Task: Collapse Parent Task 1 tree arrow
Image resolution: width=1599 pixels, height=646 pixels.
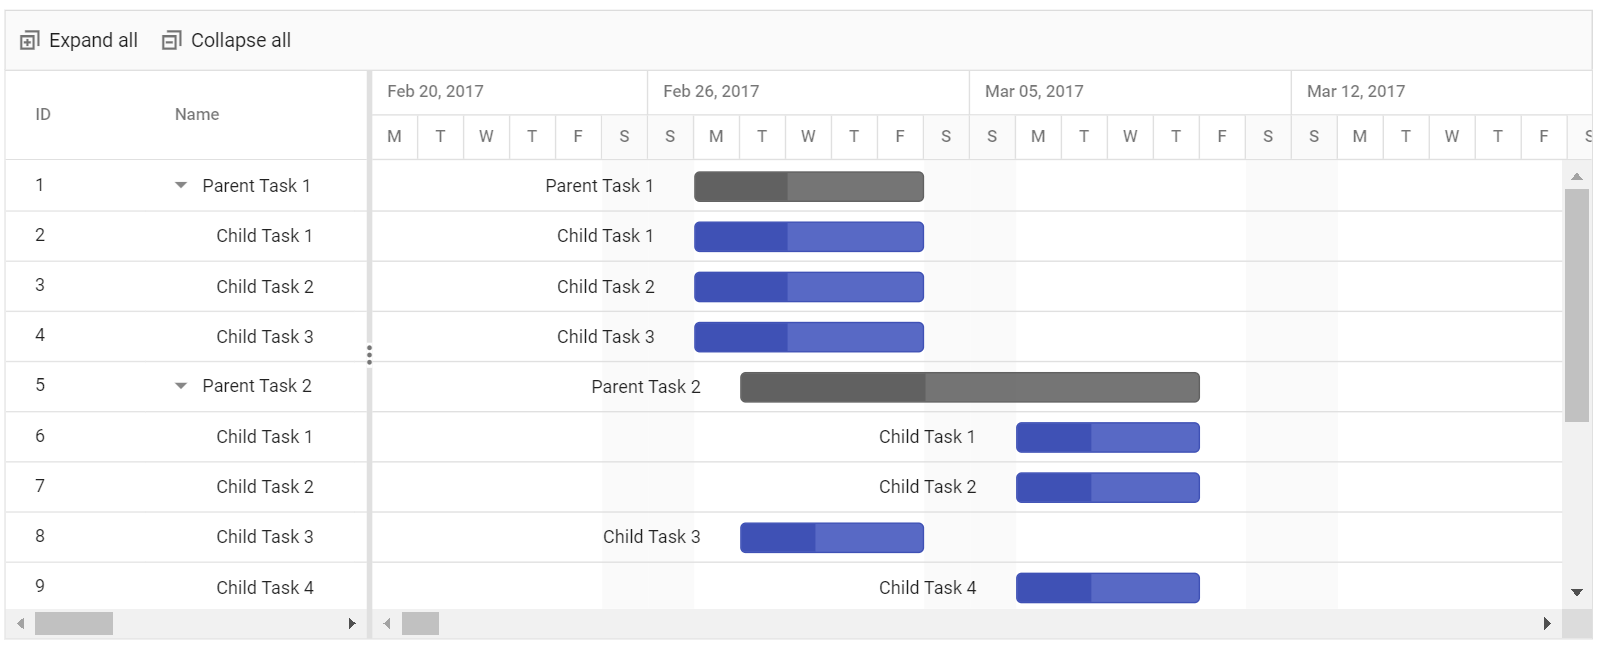Action: (181, 185)
